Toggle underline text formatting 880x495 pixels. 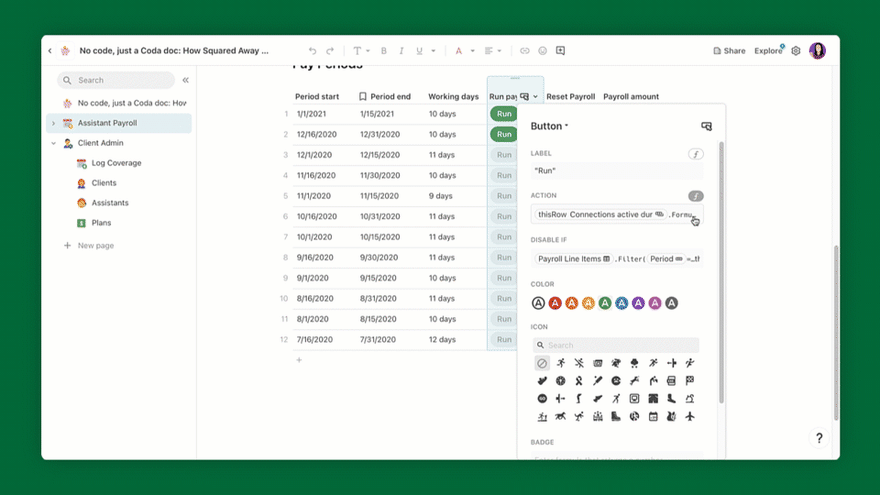click(x=419, y=51)
